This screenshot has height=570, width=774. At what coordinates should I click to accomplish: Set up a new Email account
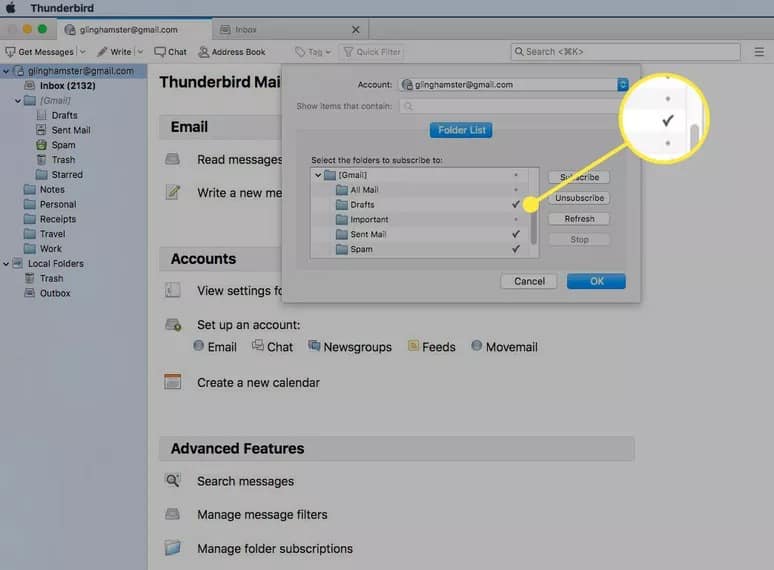click(215, 347)
